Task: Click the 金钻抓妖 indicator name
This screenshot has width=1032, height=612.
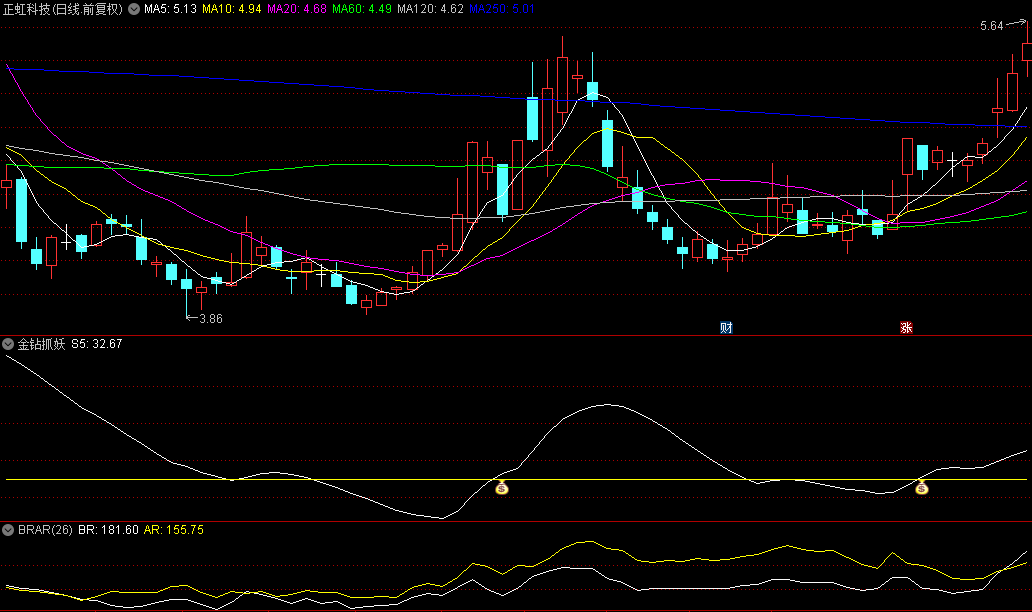Action: [x=42, y=344]
